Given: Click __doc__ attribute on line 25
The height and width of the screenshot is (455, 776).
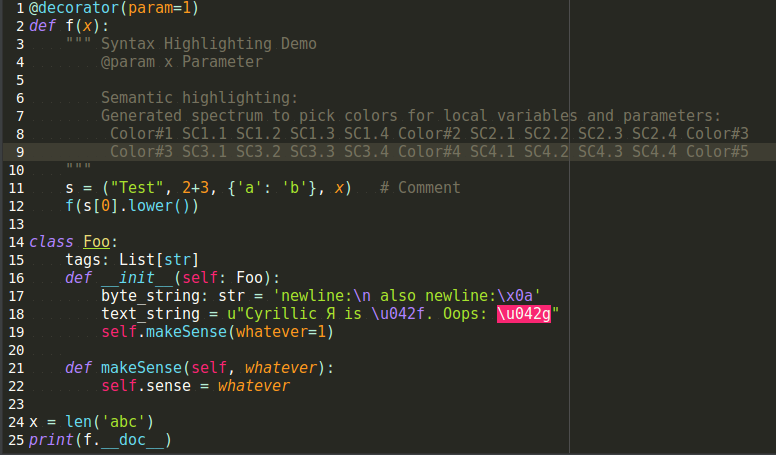Looking at the screenshot, I should pos(132,440).
